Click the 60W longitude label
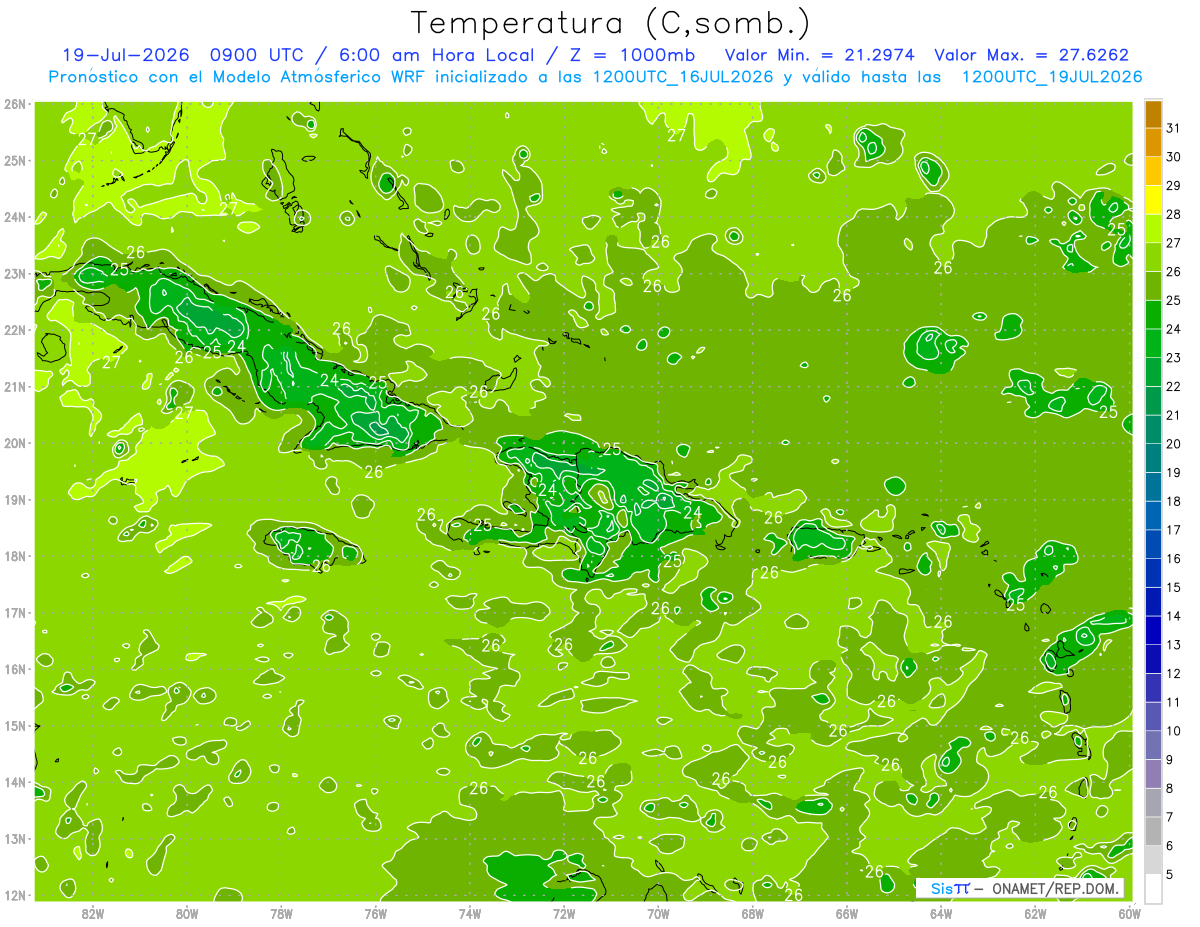The width and height of the screenshot is (1200, 927). point(1128,912)
